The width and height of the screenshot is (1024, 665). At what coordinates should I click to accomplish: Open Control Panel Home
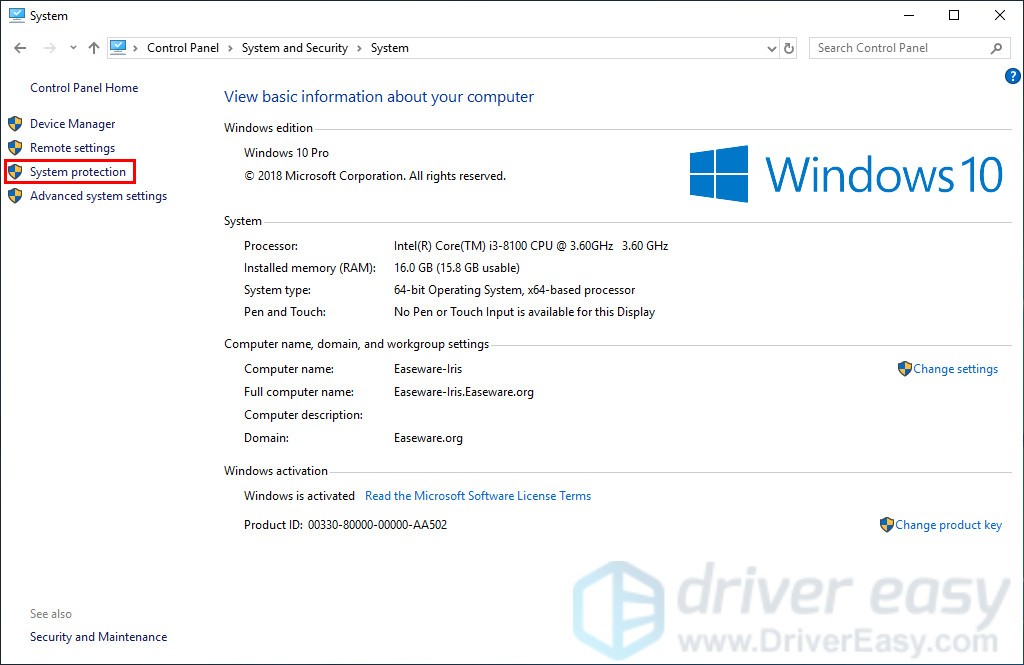84,88
